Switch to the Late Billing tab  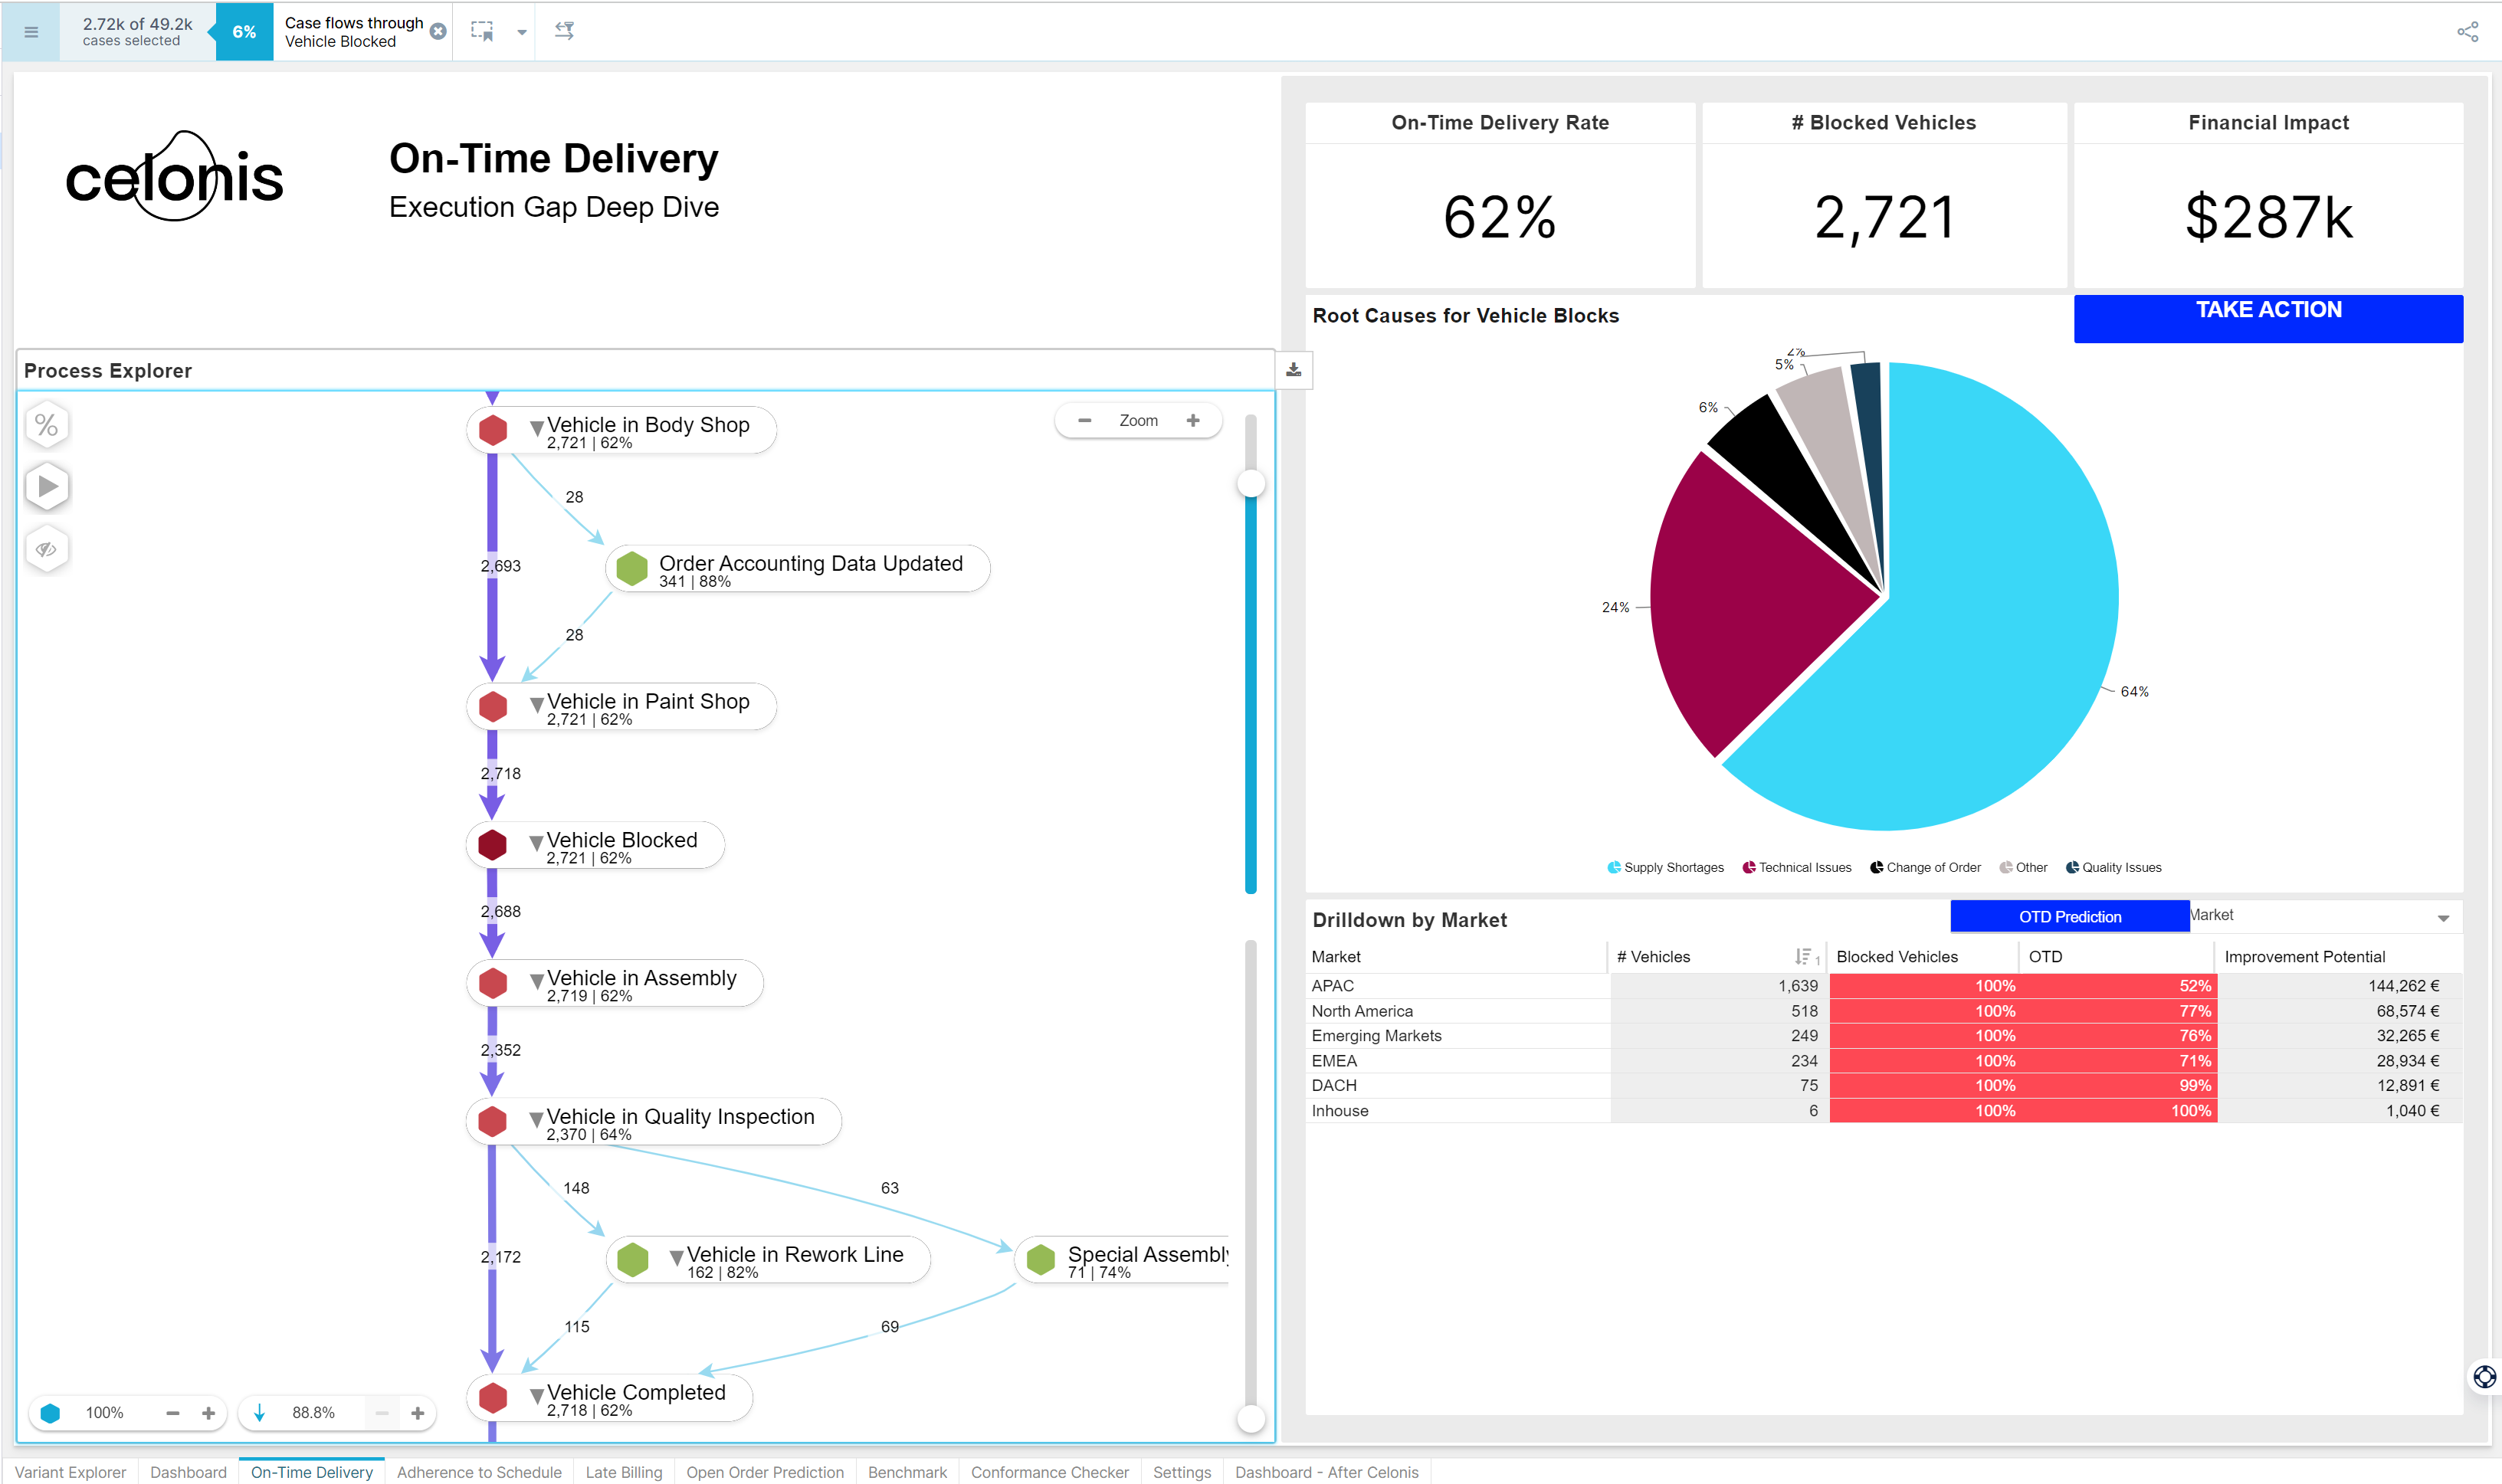point(624,1472)
